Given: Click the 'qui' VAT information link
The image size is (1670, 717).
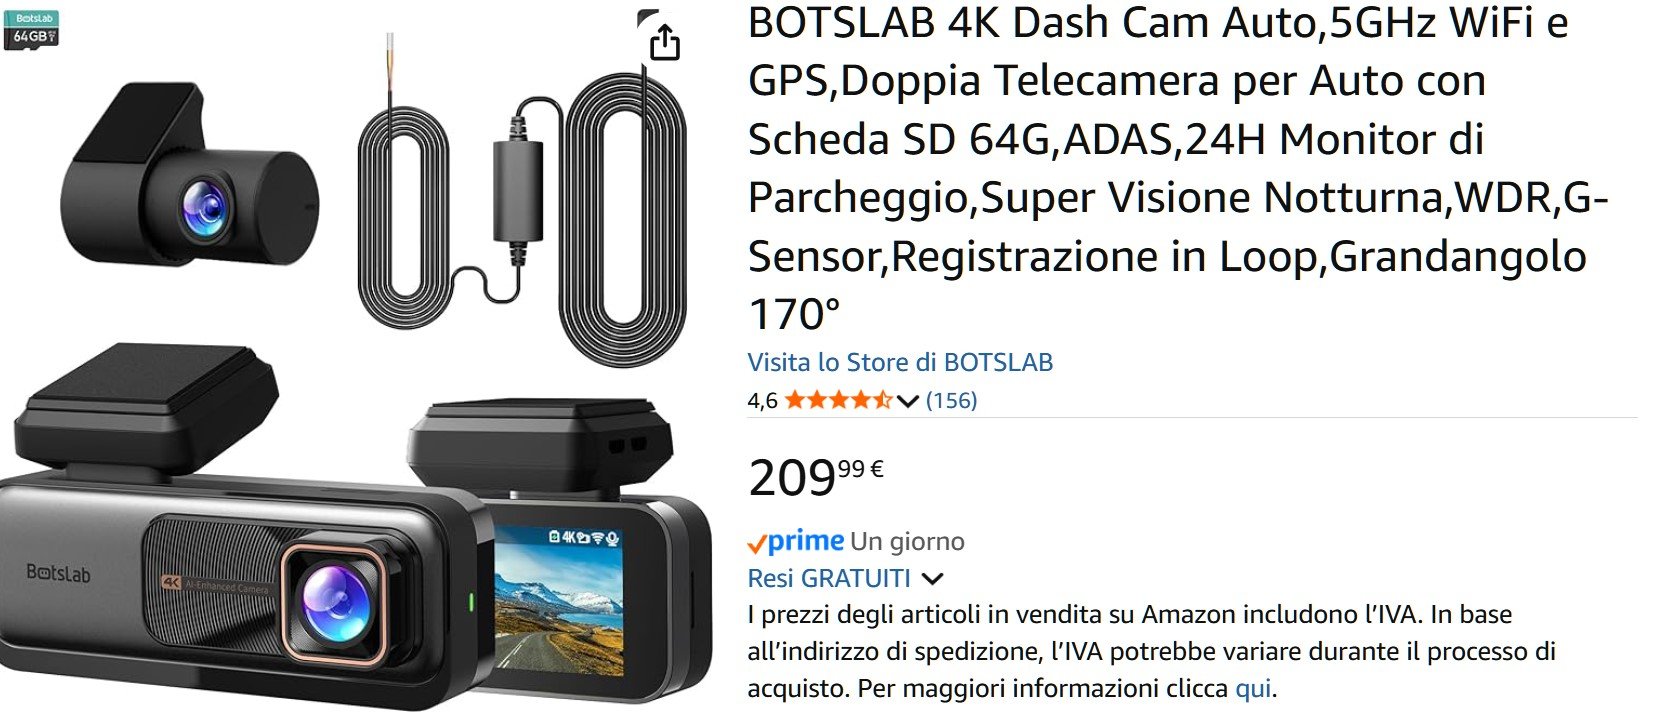Looking at the screenshot, I should click(x=1253, y=689).
